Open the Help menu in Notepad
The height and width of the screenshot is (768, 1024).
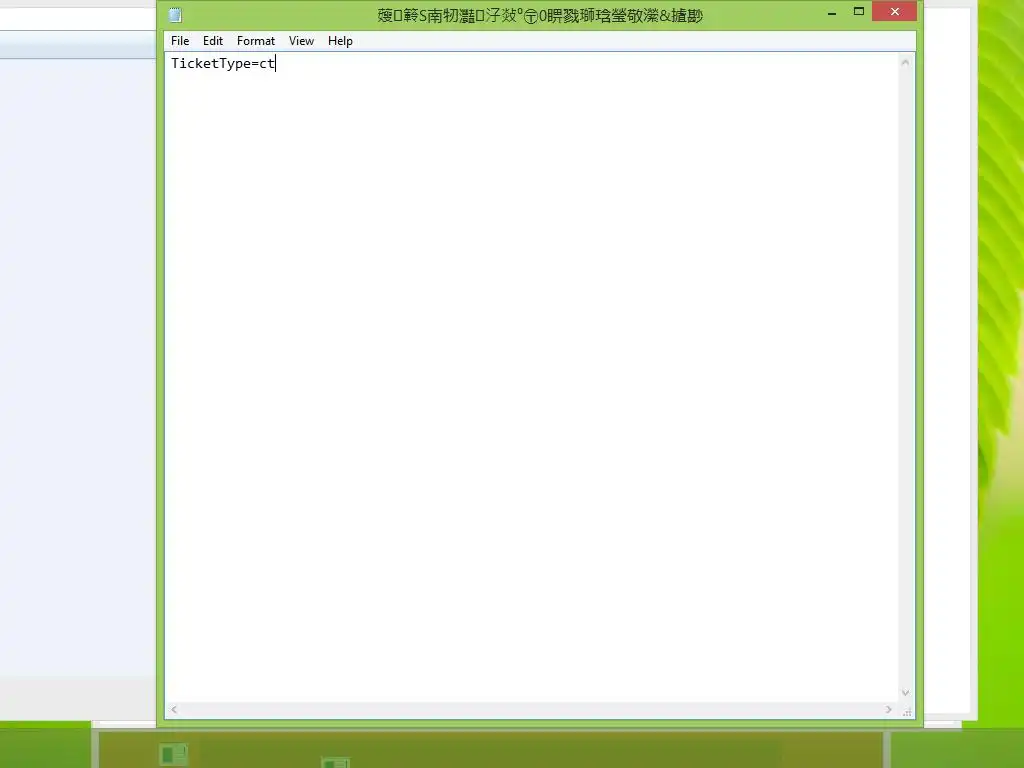tap(340, 40)
